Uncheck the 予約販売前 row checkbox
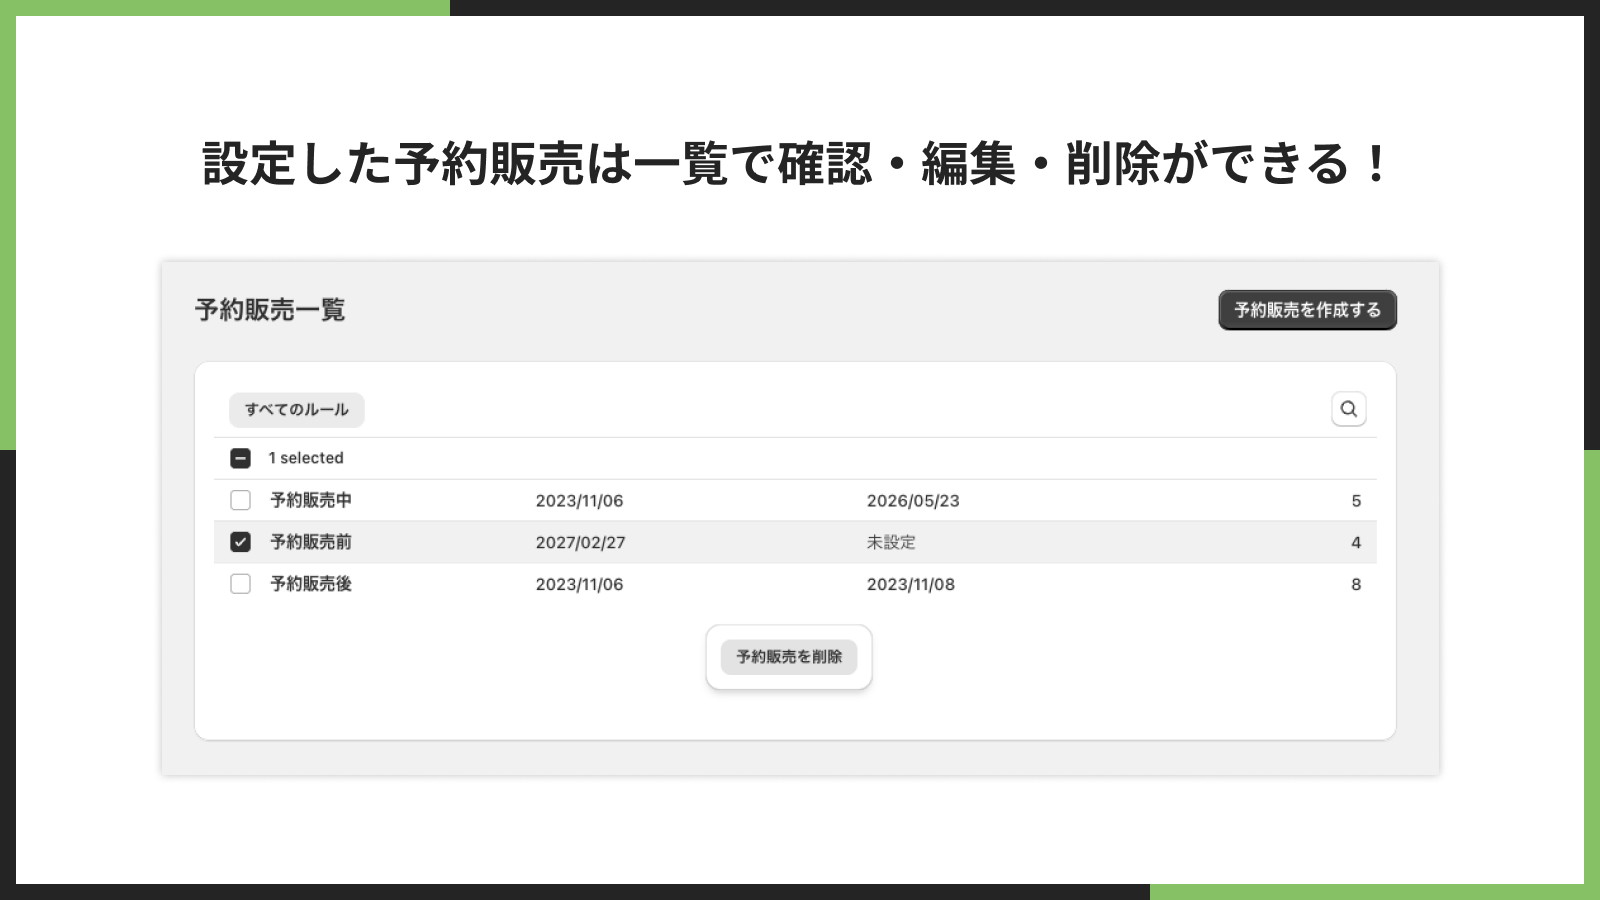This screenshot has height=900, width=1600. click(240, 542)
